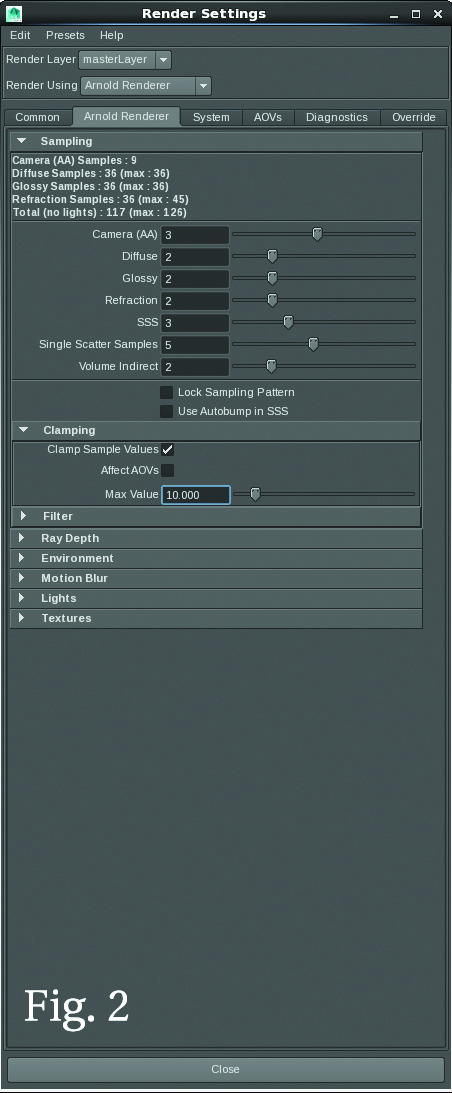Click the Camera (AA) value field
The height and width of the screenshot is (1093, 452).
click(x=195, y=235)
